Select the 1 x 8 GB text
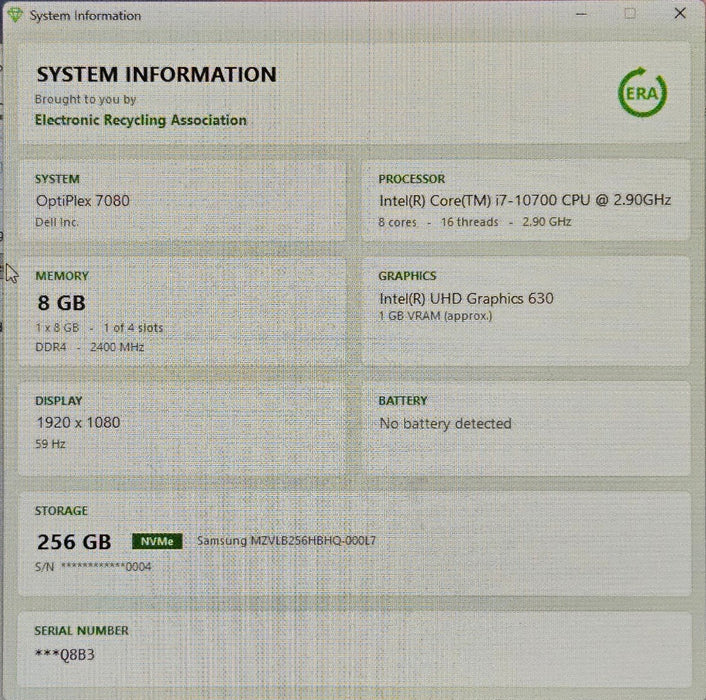This screenshot has width=706, height=700. point(57,328)
